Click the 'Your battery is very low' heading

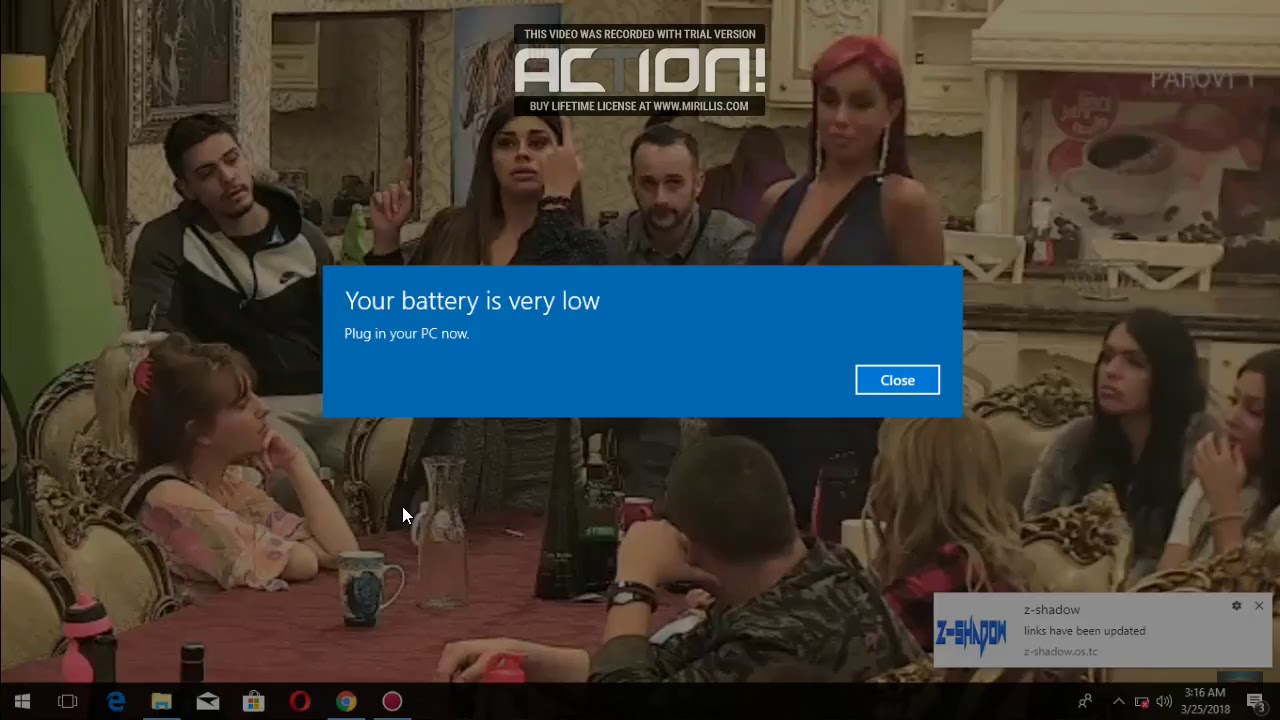tap(472, 300)
